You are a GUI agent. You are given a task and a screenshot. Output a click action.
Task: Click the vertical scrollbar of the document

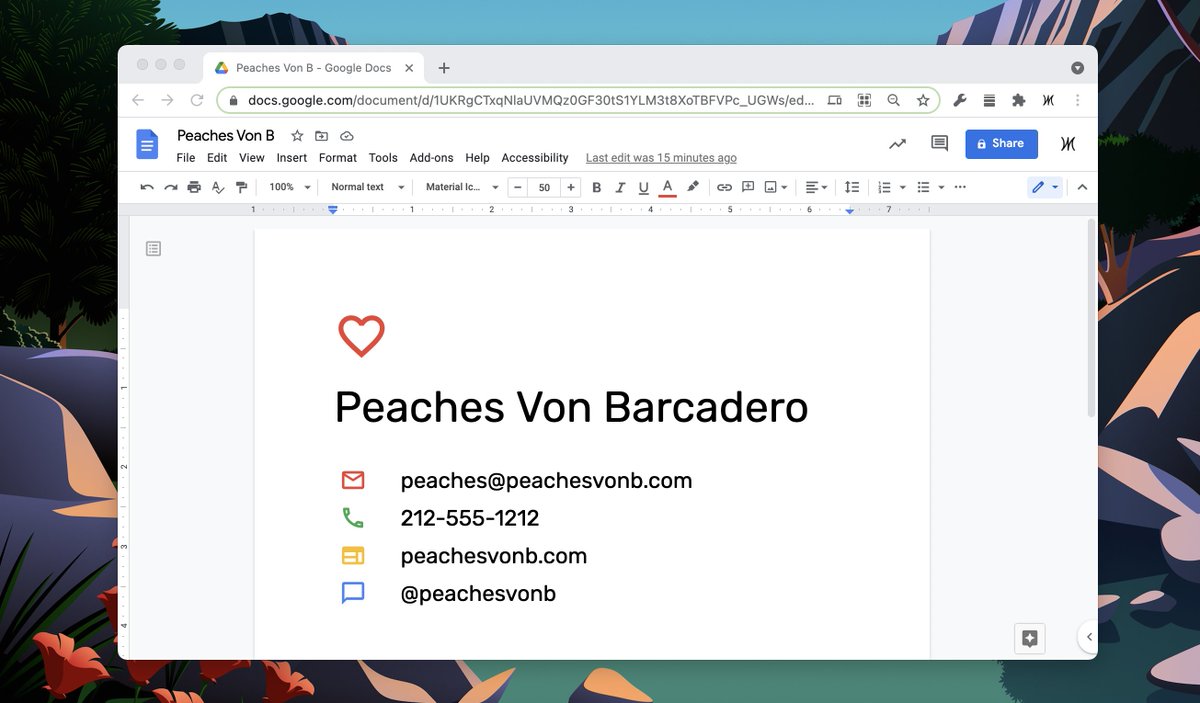click(1091, 318)
